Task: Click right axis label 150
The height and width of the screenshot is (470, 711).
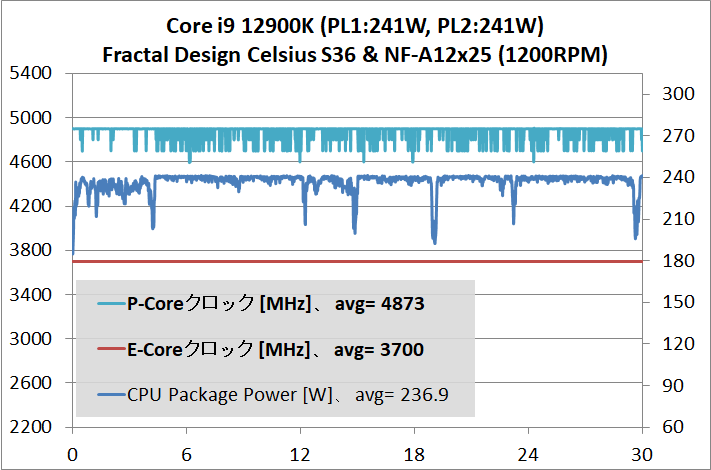Action: 678,302
